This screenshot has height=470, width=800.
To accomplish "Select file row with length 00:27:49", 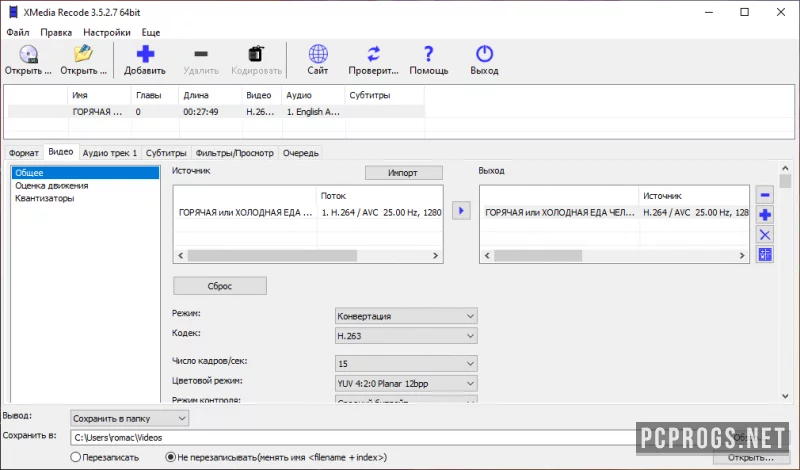I will pyautogui.click(x=216, y=112).
